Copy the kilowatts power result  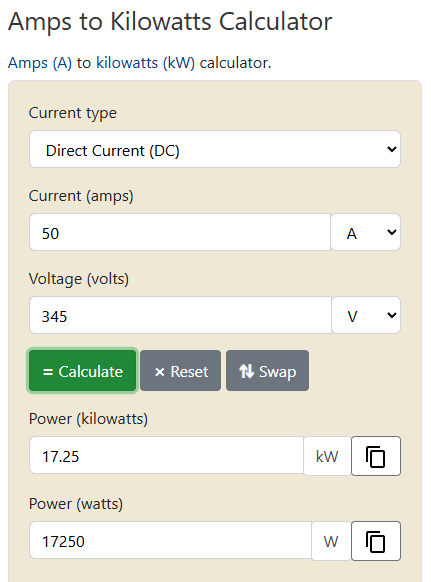[376, 456]
